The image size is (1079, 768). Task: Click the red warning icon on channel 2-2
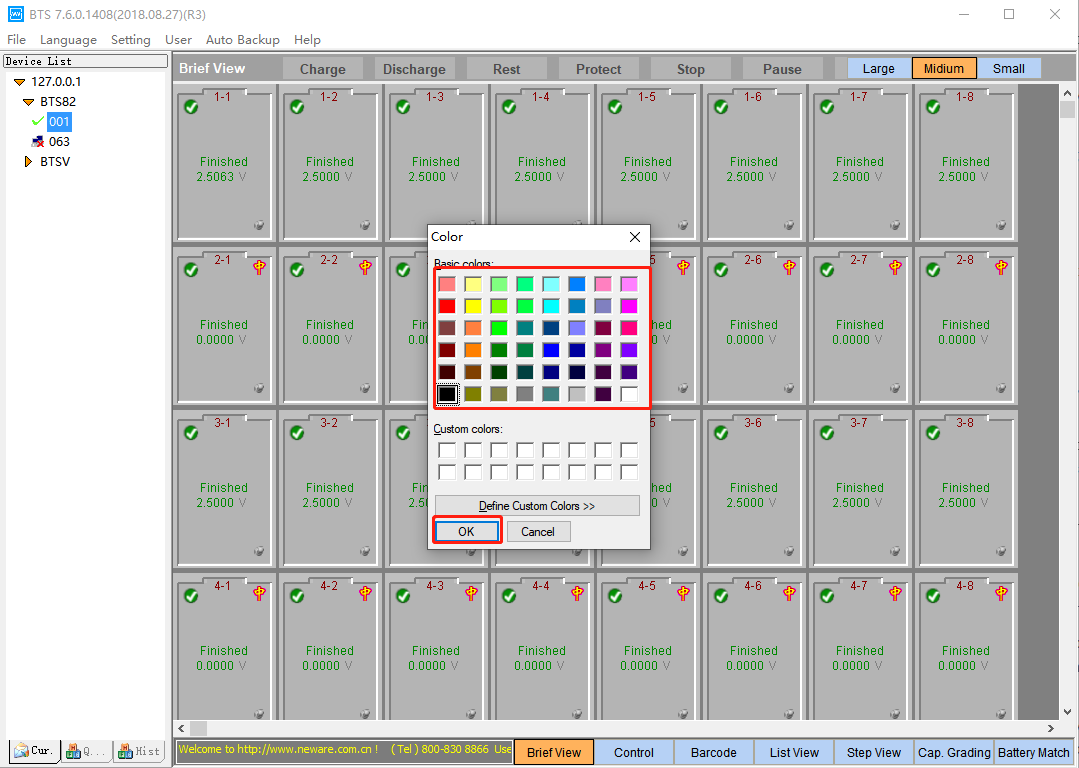[x=365, y=267]
